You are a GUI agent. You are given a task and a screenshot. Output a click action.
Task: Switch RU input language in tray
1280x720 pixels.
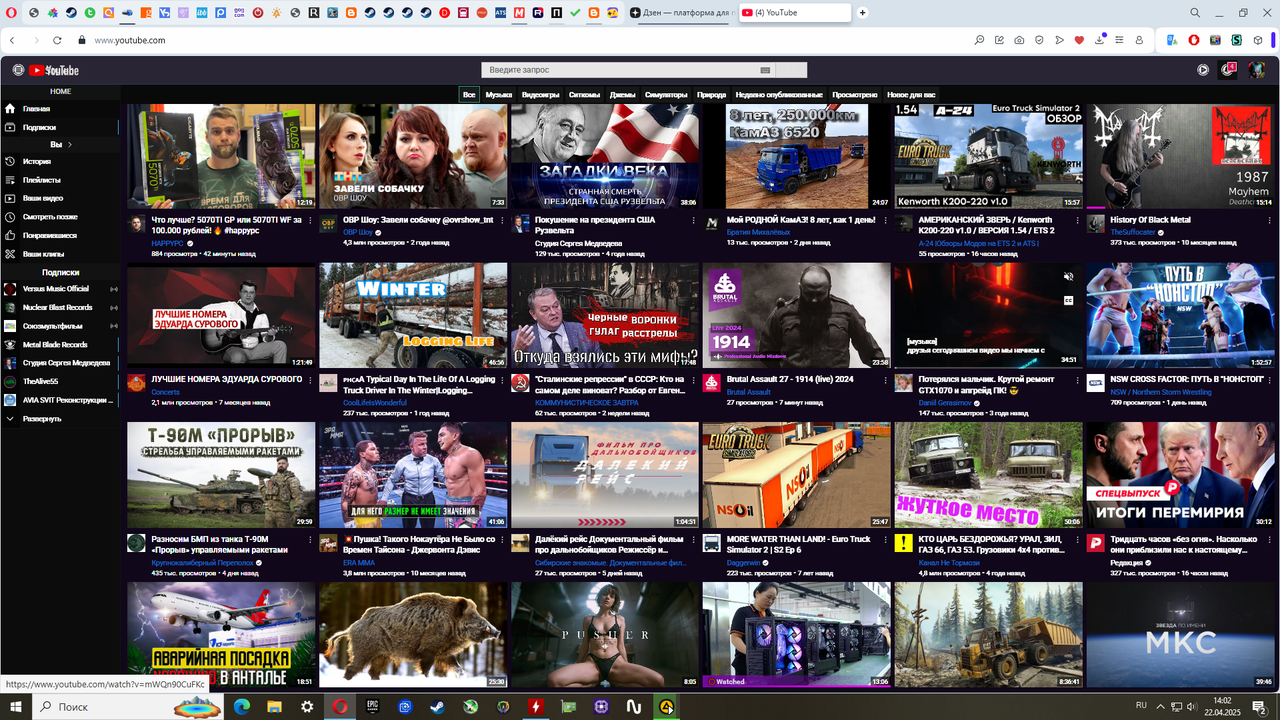coord(1141,706)
